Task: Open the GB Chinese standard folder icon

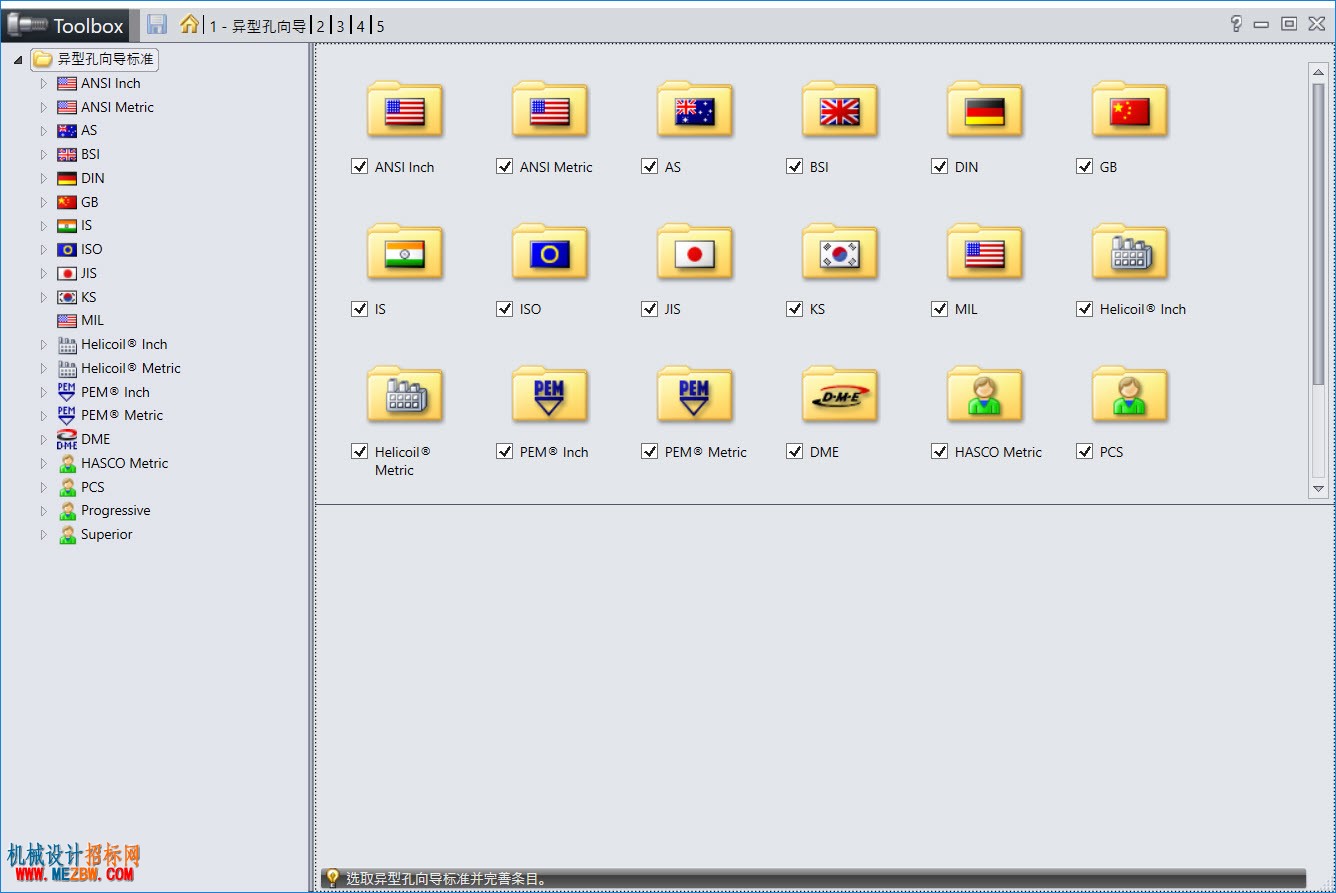Action: pos(1130,110)
